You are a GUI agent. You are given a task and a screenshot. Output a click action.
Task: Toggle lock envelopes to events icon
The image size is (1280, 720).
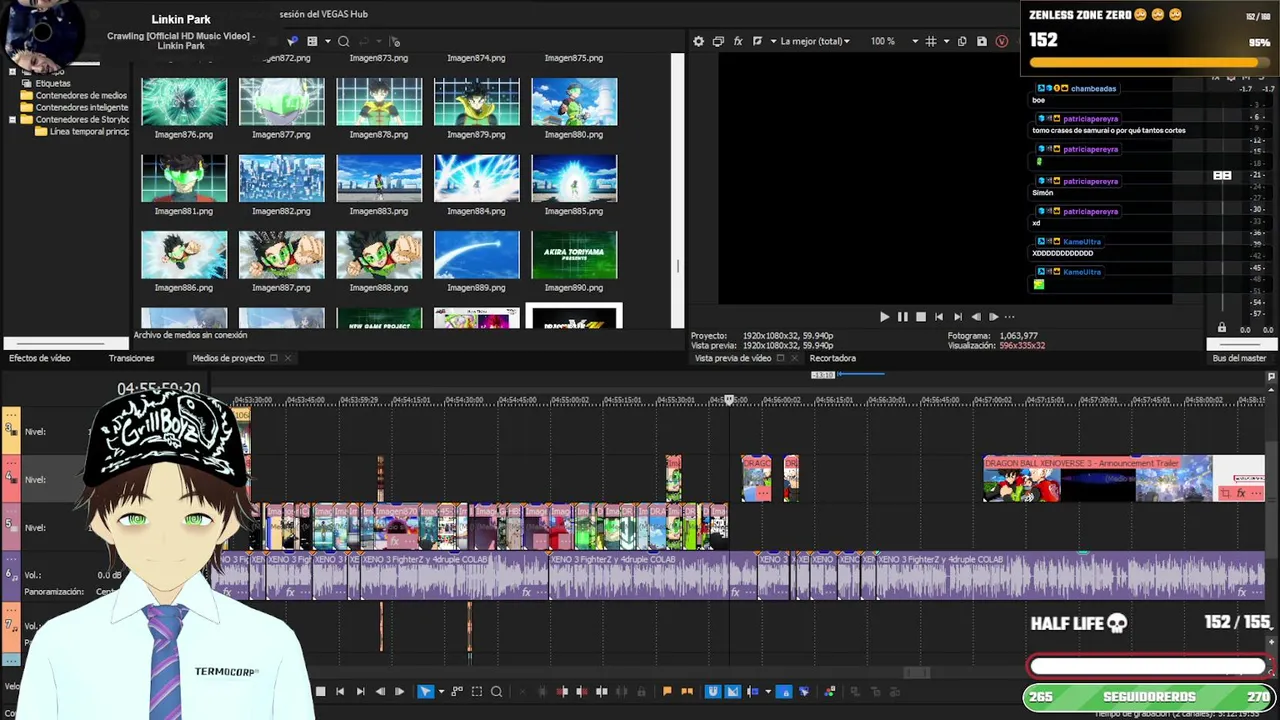point(784,691)
